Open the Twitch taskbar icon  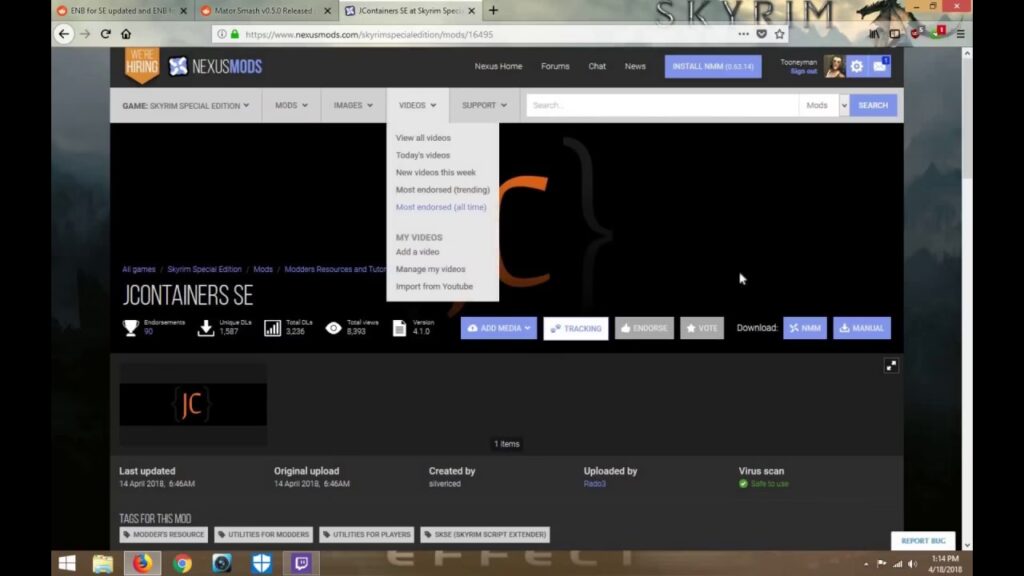tap(301, 563)
